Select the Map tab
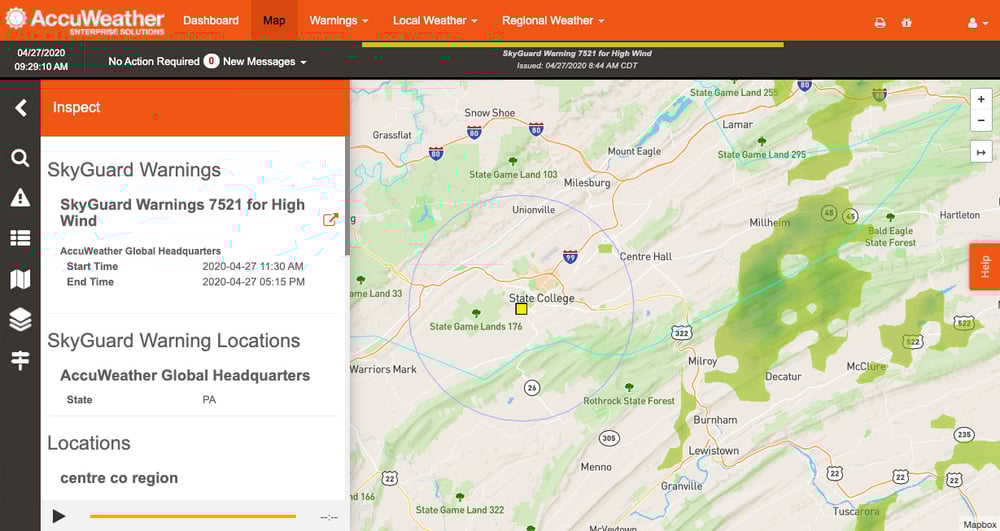1000x531 pixels. pos(274,20)
